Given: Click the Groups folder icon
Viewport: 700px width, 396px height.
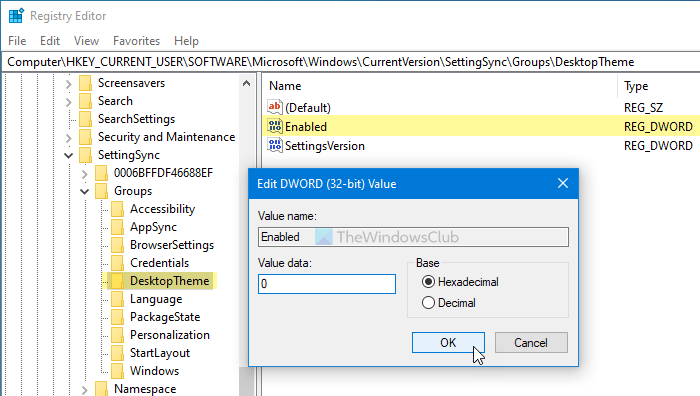Looking at the screenshot, I should tap(101, 191).
